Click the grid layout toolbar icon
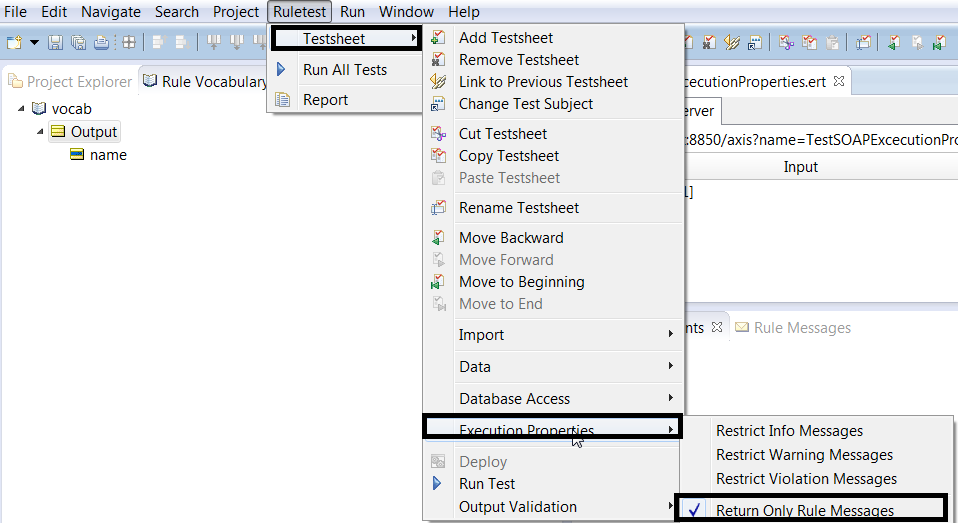This screenshot has width=958, height=523. point(129,42)
